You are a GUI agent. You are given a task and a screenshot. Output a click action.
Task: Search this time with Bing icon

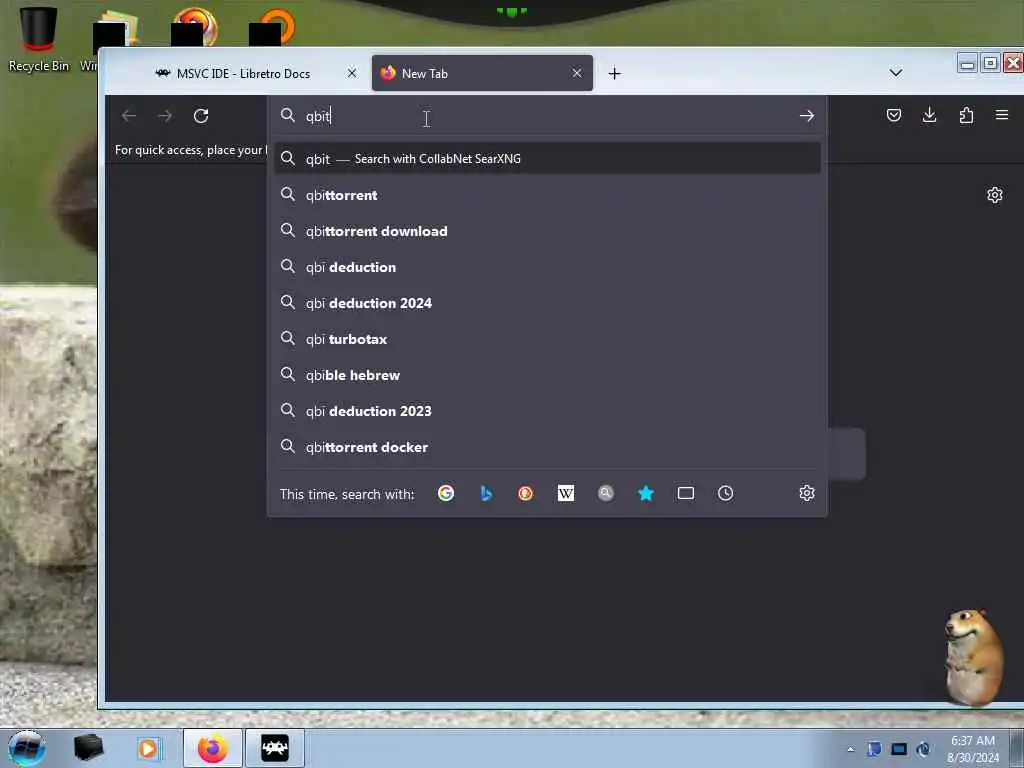[486, 493]
